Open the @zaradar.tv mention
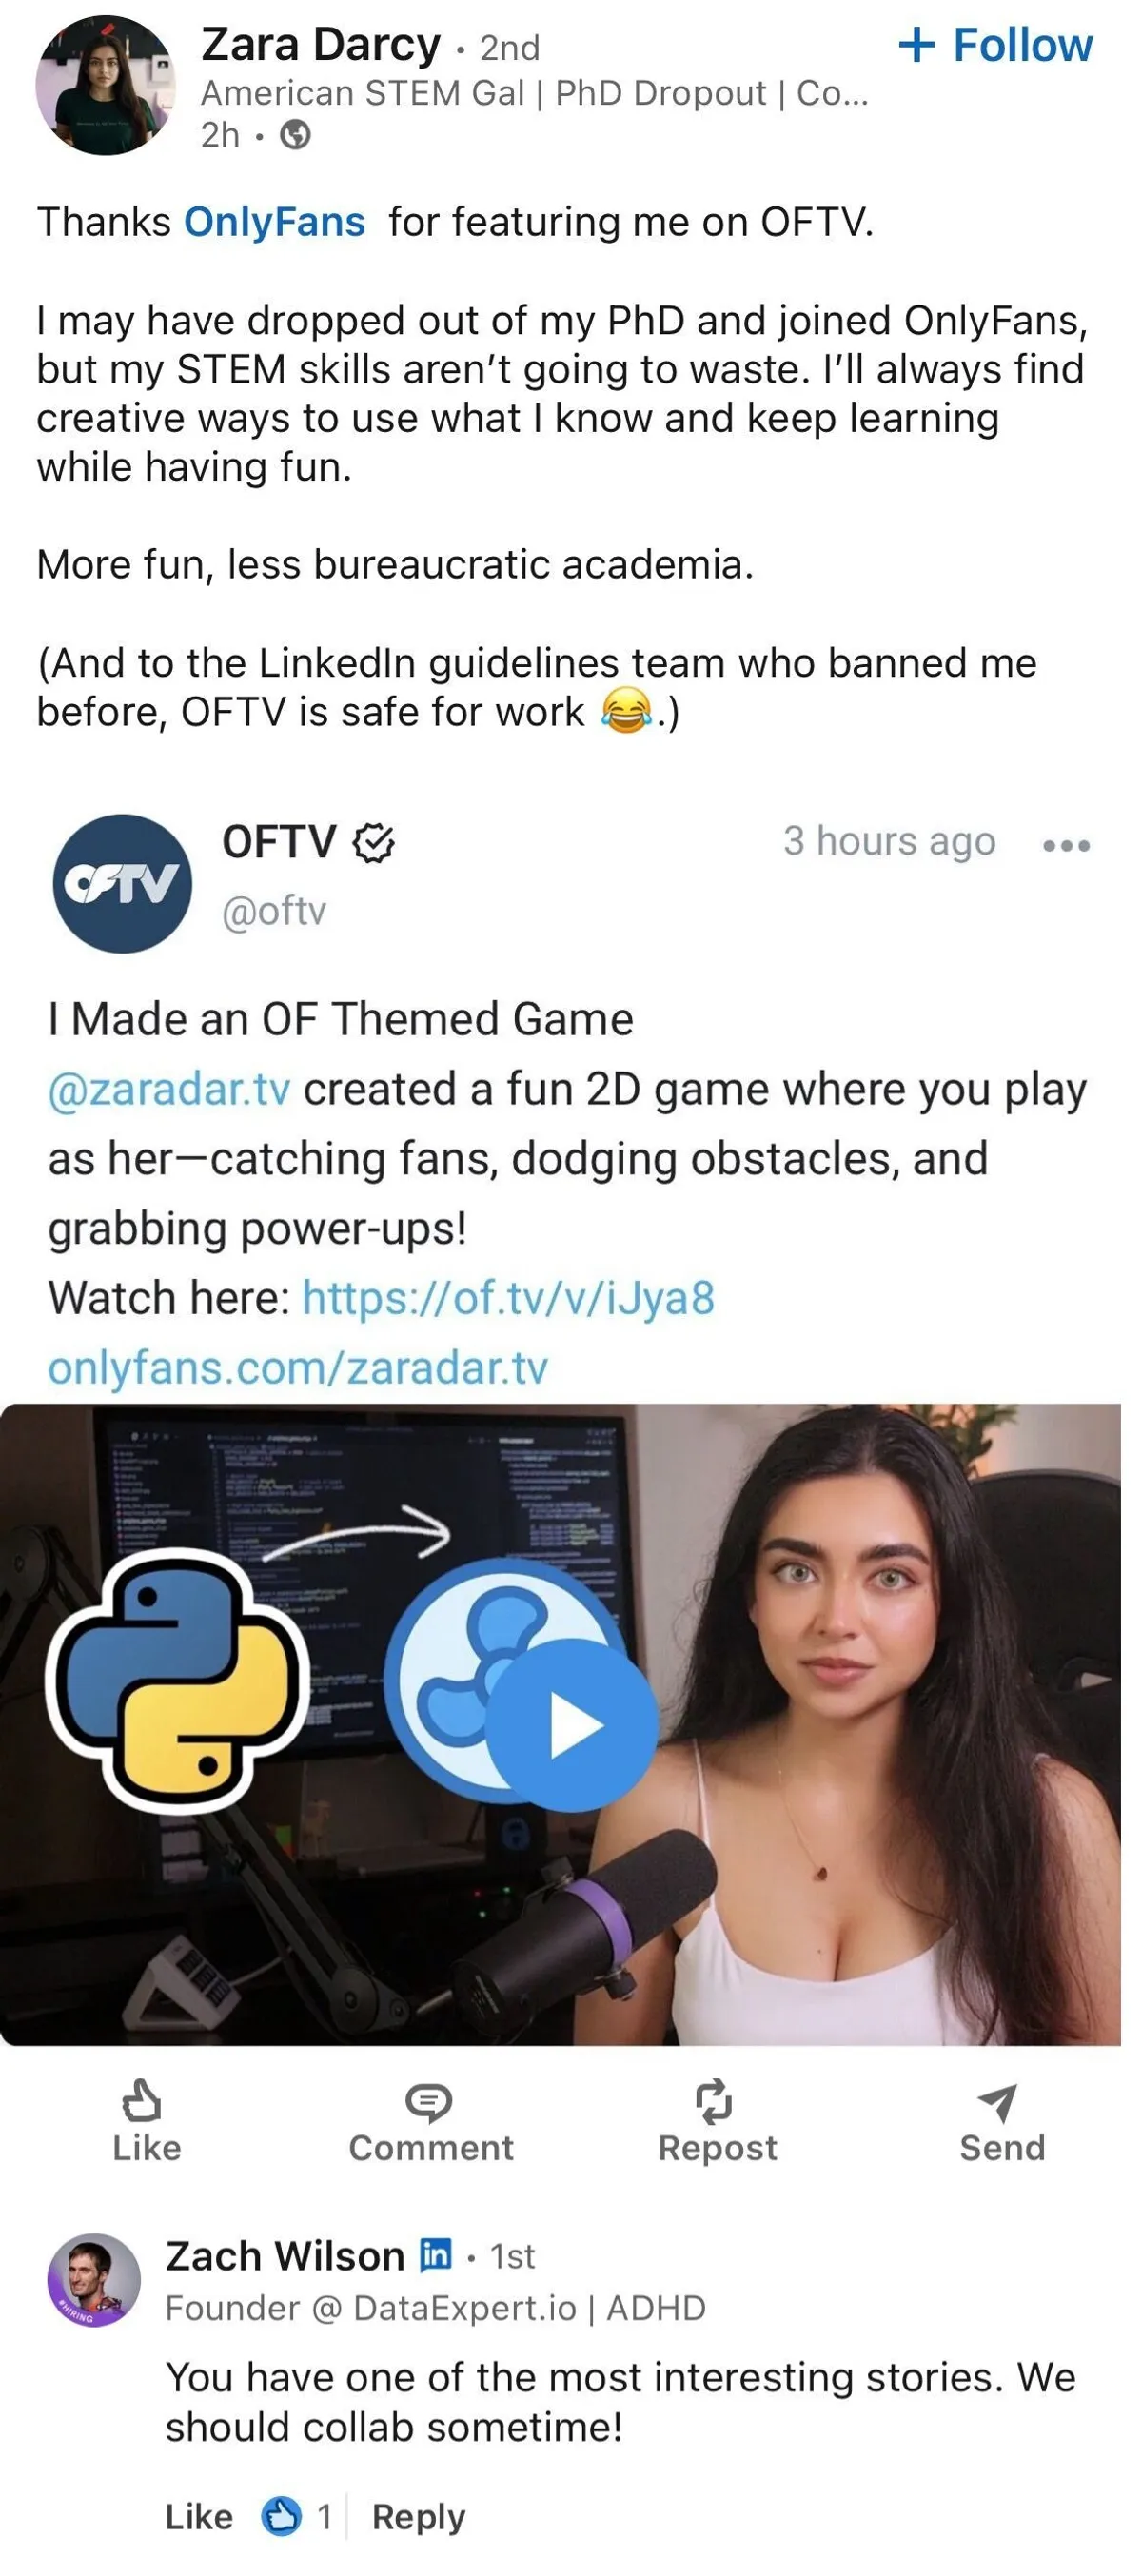1142x2576 pixels. (169, 1090)
